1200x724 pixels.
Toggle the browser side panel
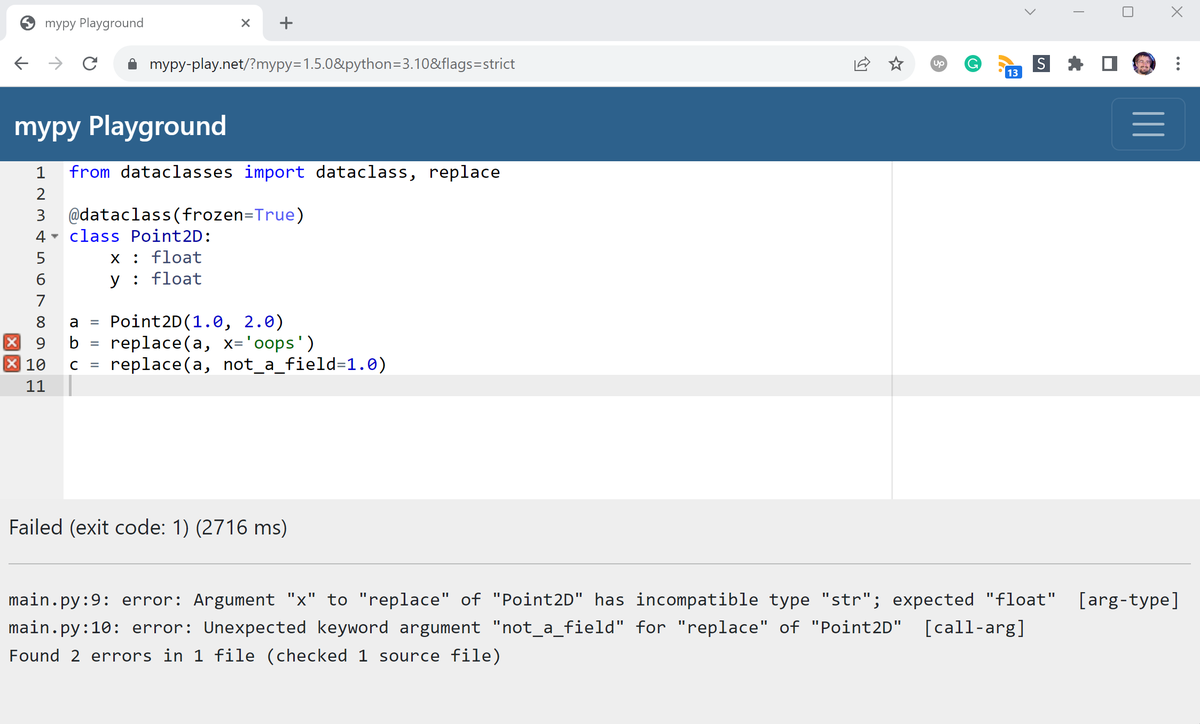coord(1109,64)
